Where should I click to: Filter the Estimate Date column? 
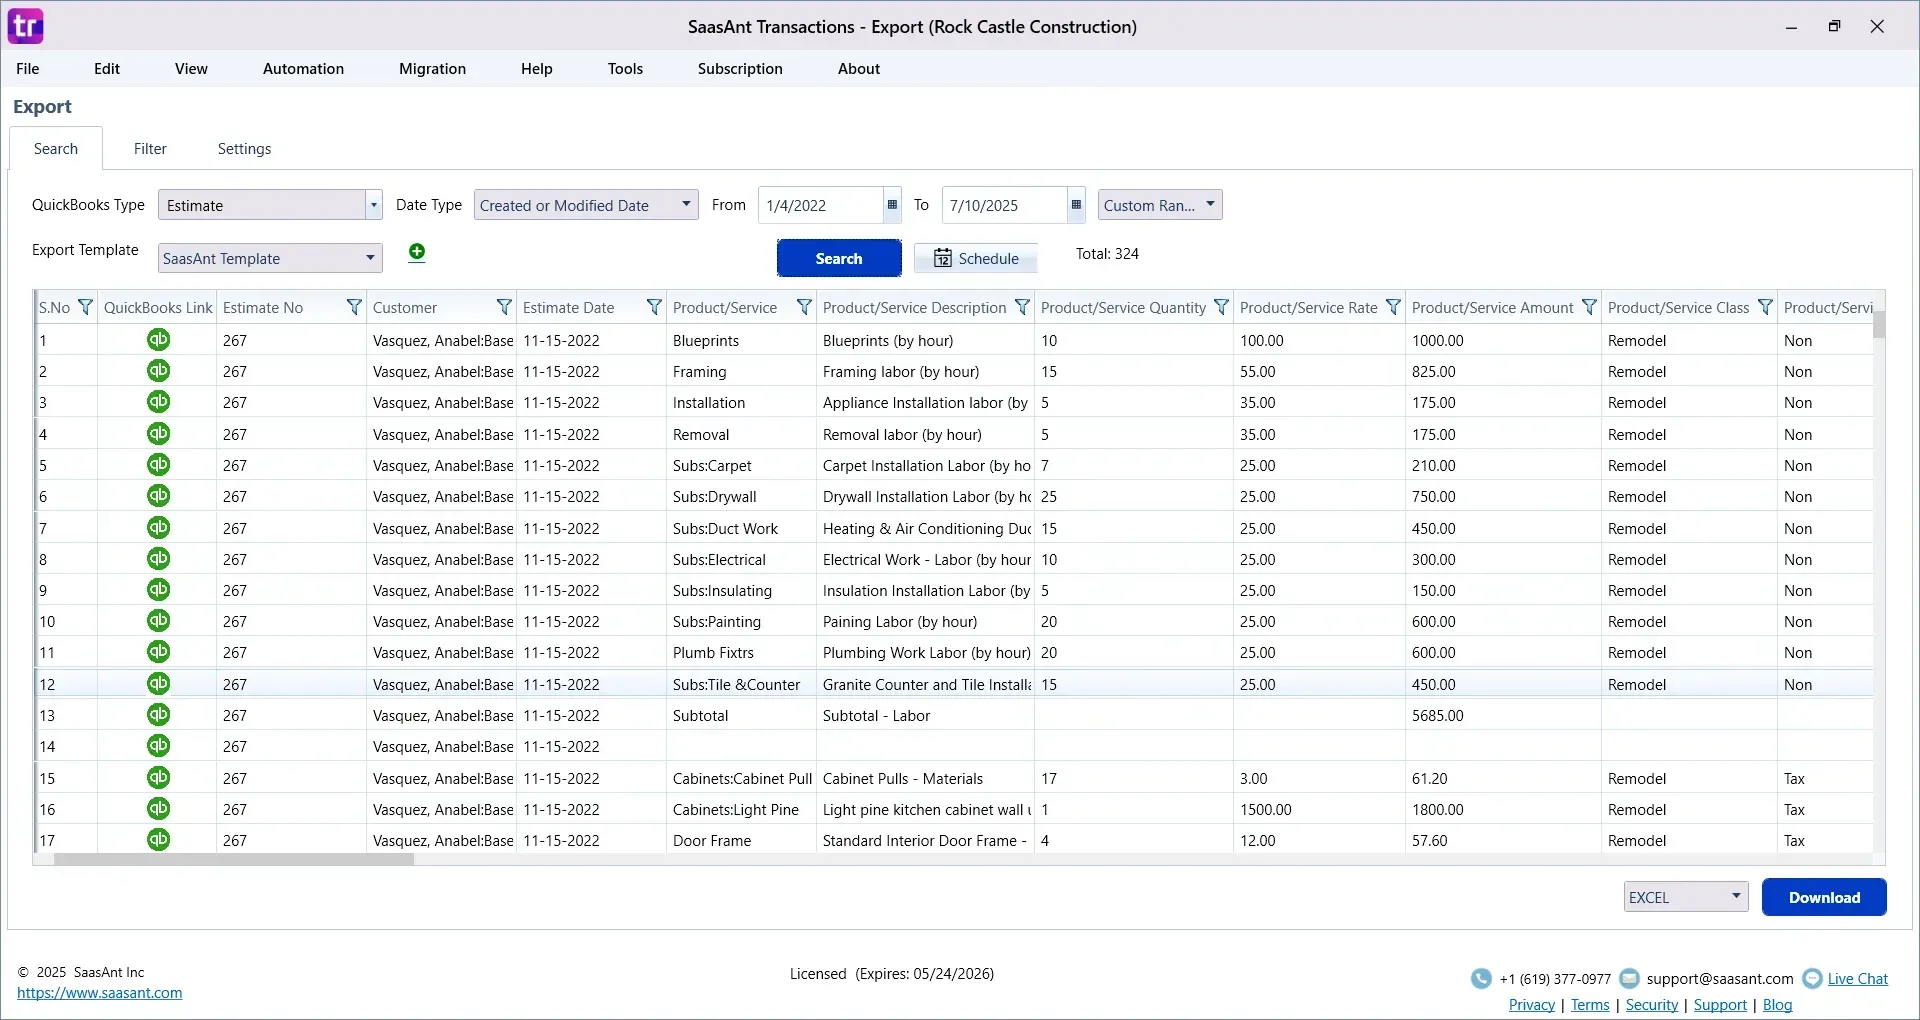654,307
